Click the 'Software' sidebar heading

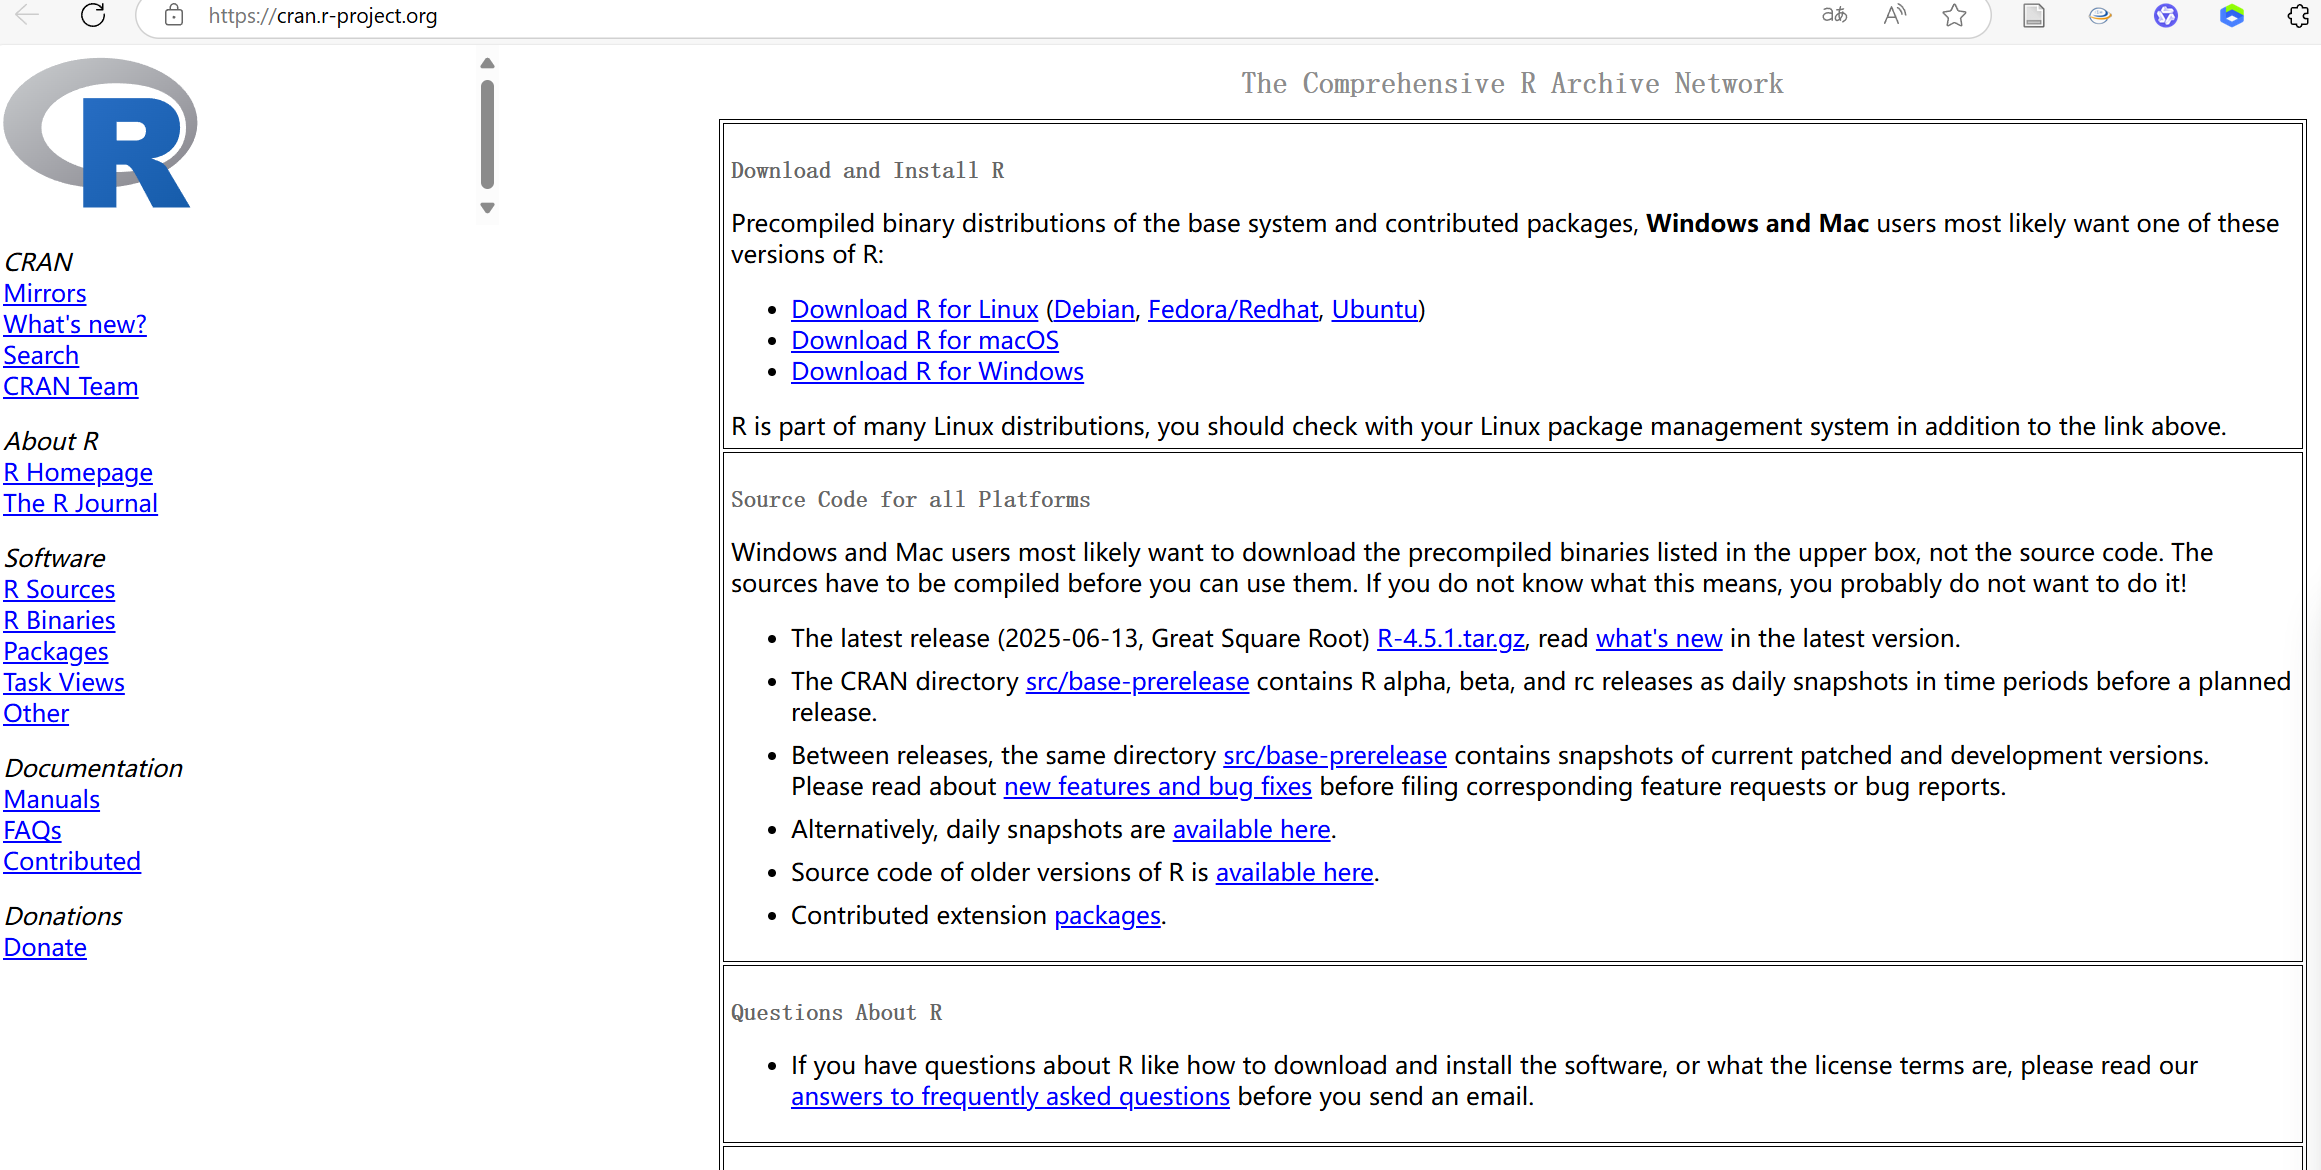tap(54, 558)
